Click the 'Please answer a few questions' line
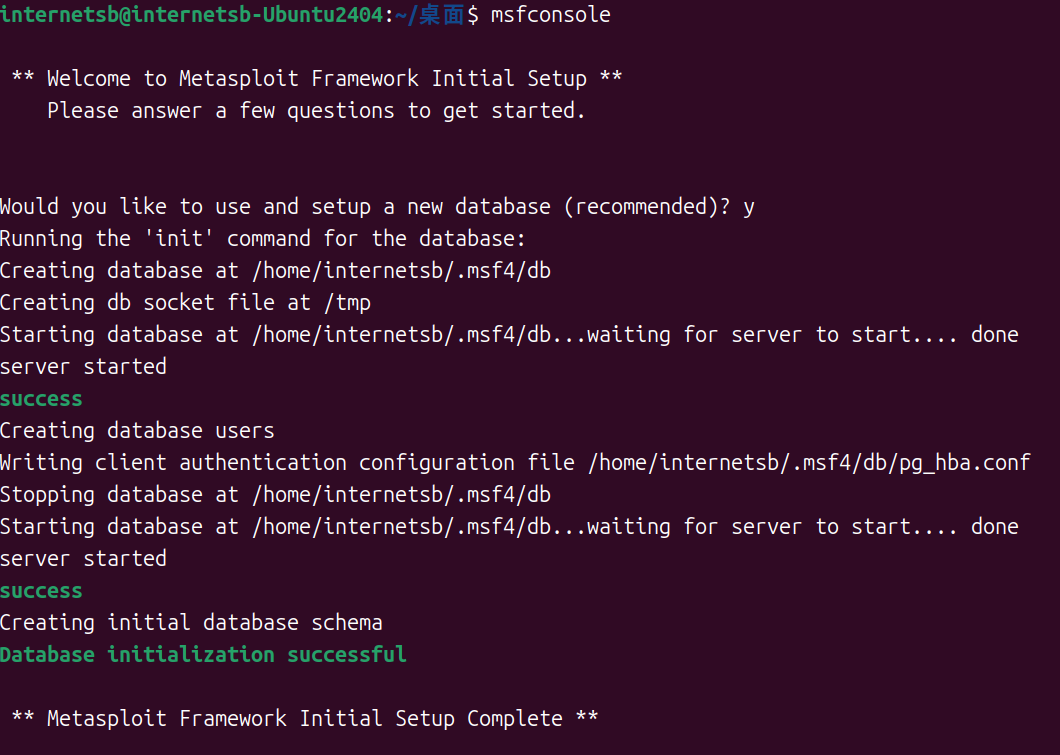The image size is (1060, 755). point(316,111)
